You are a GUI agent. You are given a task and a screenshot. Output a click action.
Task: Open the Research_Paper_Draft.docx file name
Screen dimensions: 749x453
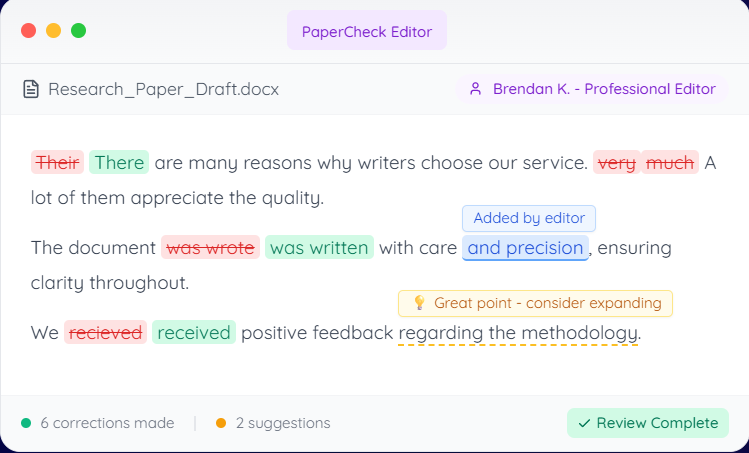pos(163,89)
